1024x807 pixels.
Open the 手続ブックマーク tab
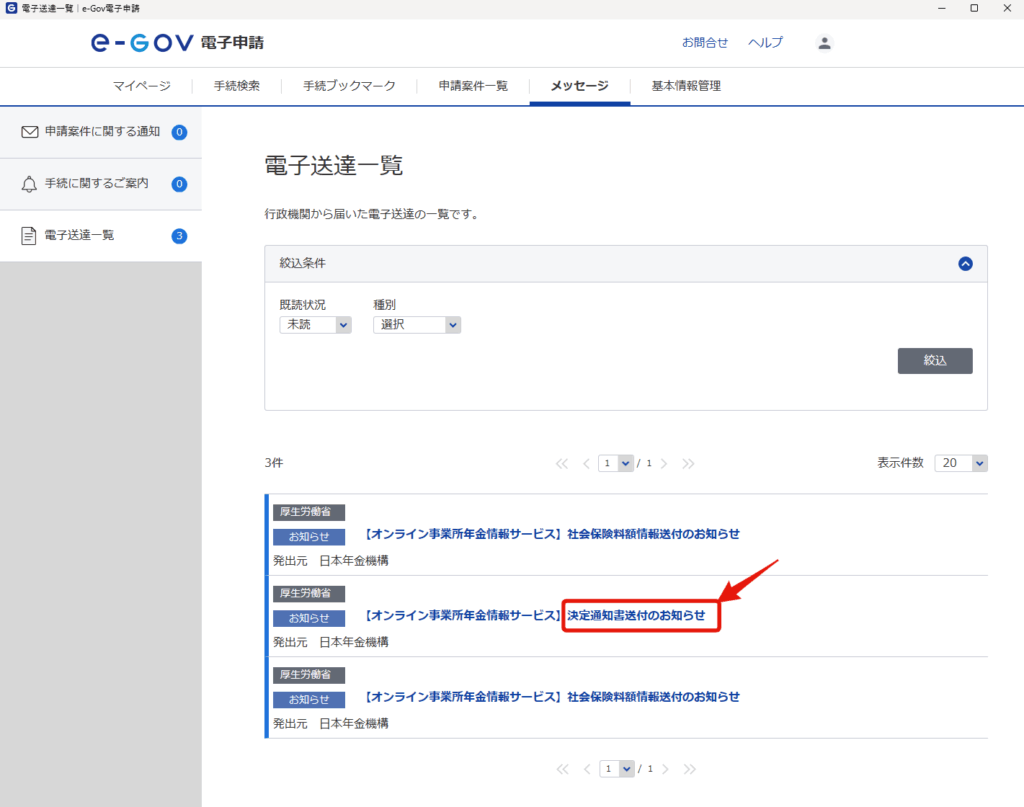349,86
